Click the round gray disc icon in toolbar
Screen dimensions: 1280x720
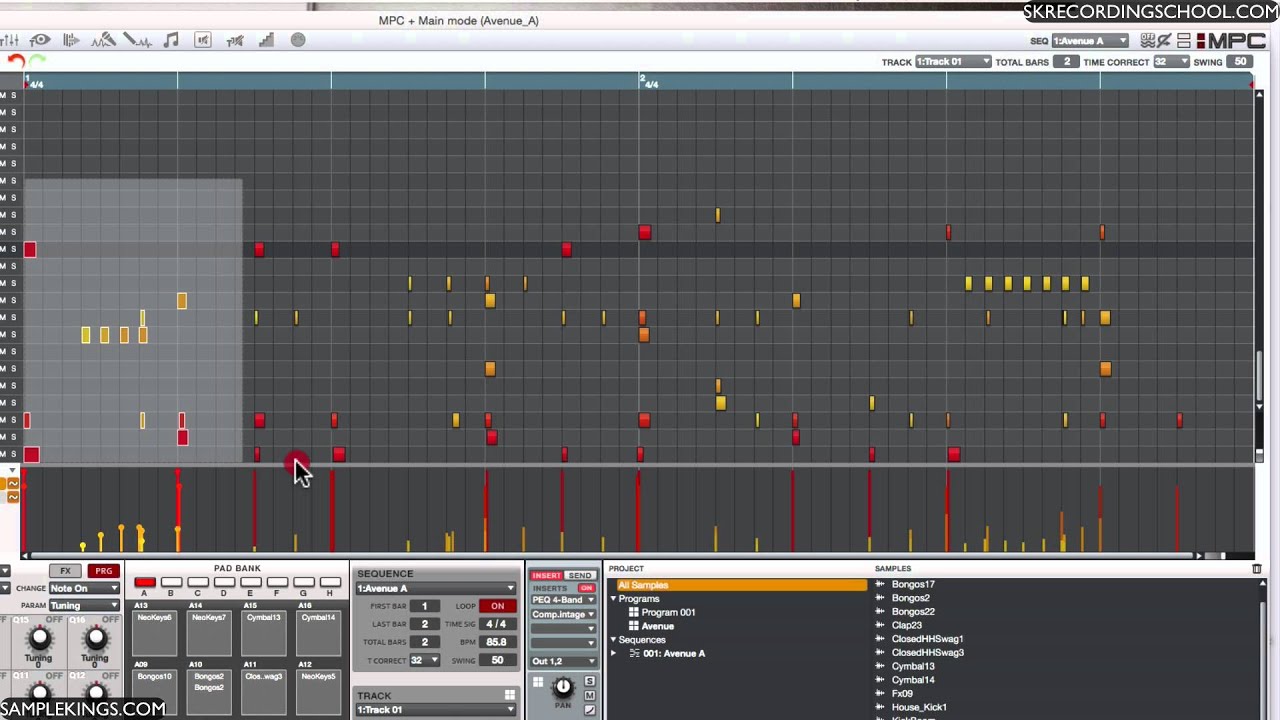[x=298, y=40]
